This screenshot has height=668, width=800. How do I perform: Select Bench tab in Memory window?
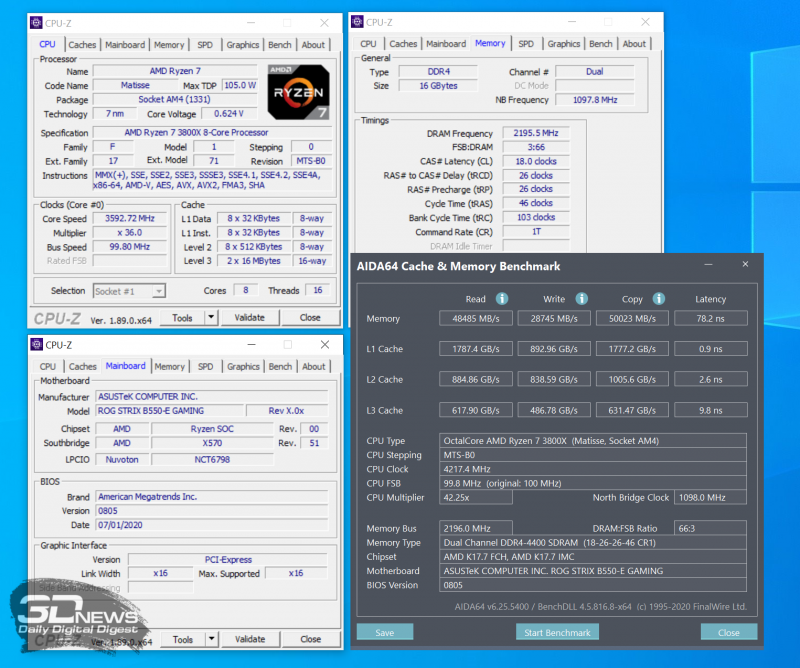click(x=601, y=44)
